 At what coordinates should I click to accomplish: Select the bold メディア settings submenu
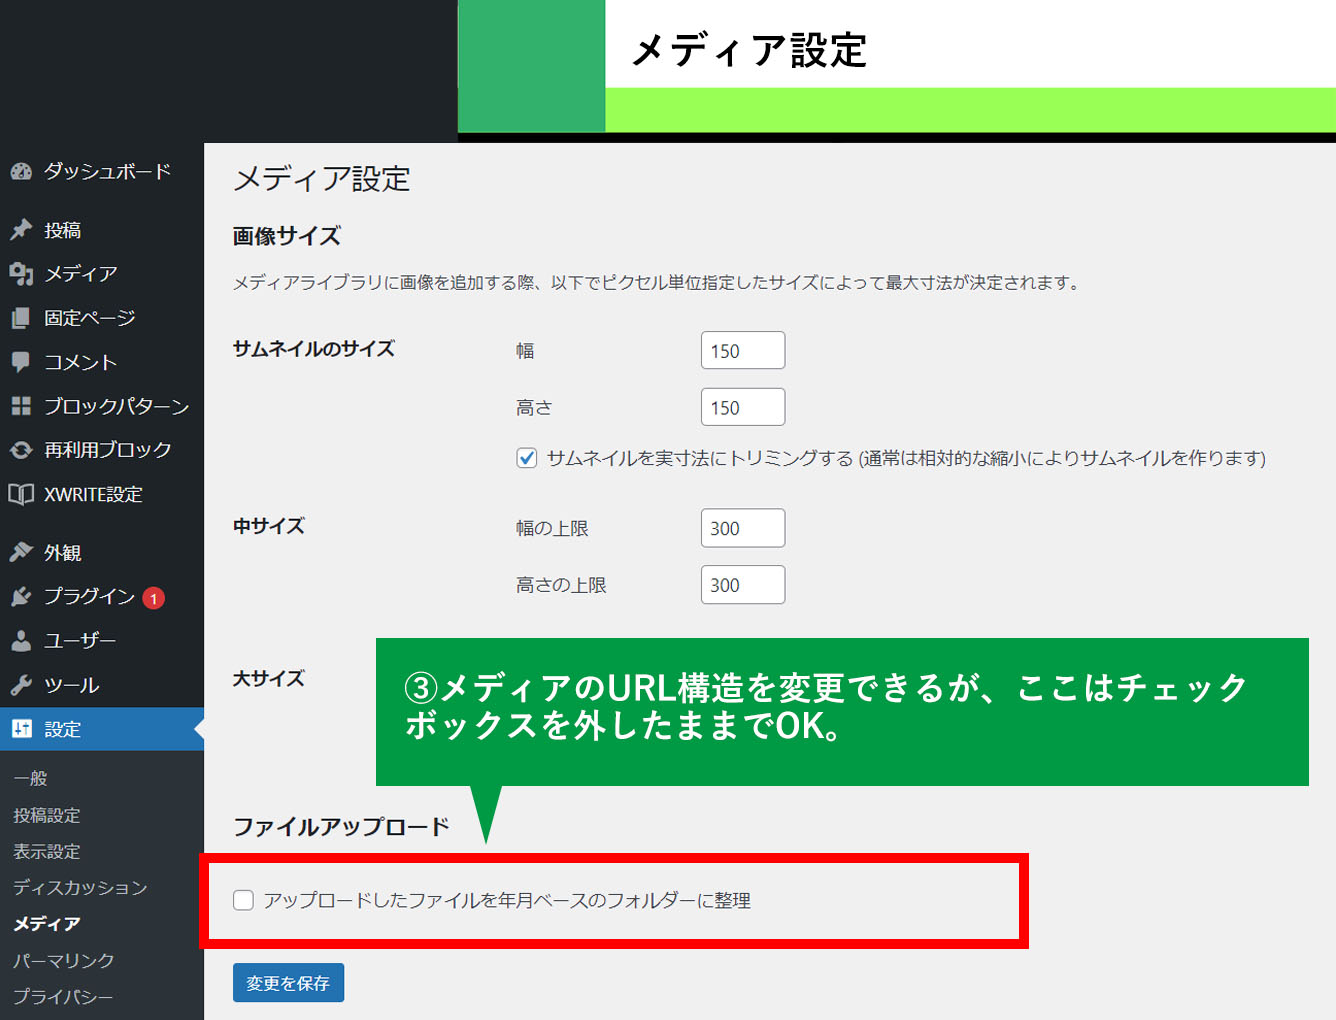point(47,923)
